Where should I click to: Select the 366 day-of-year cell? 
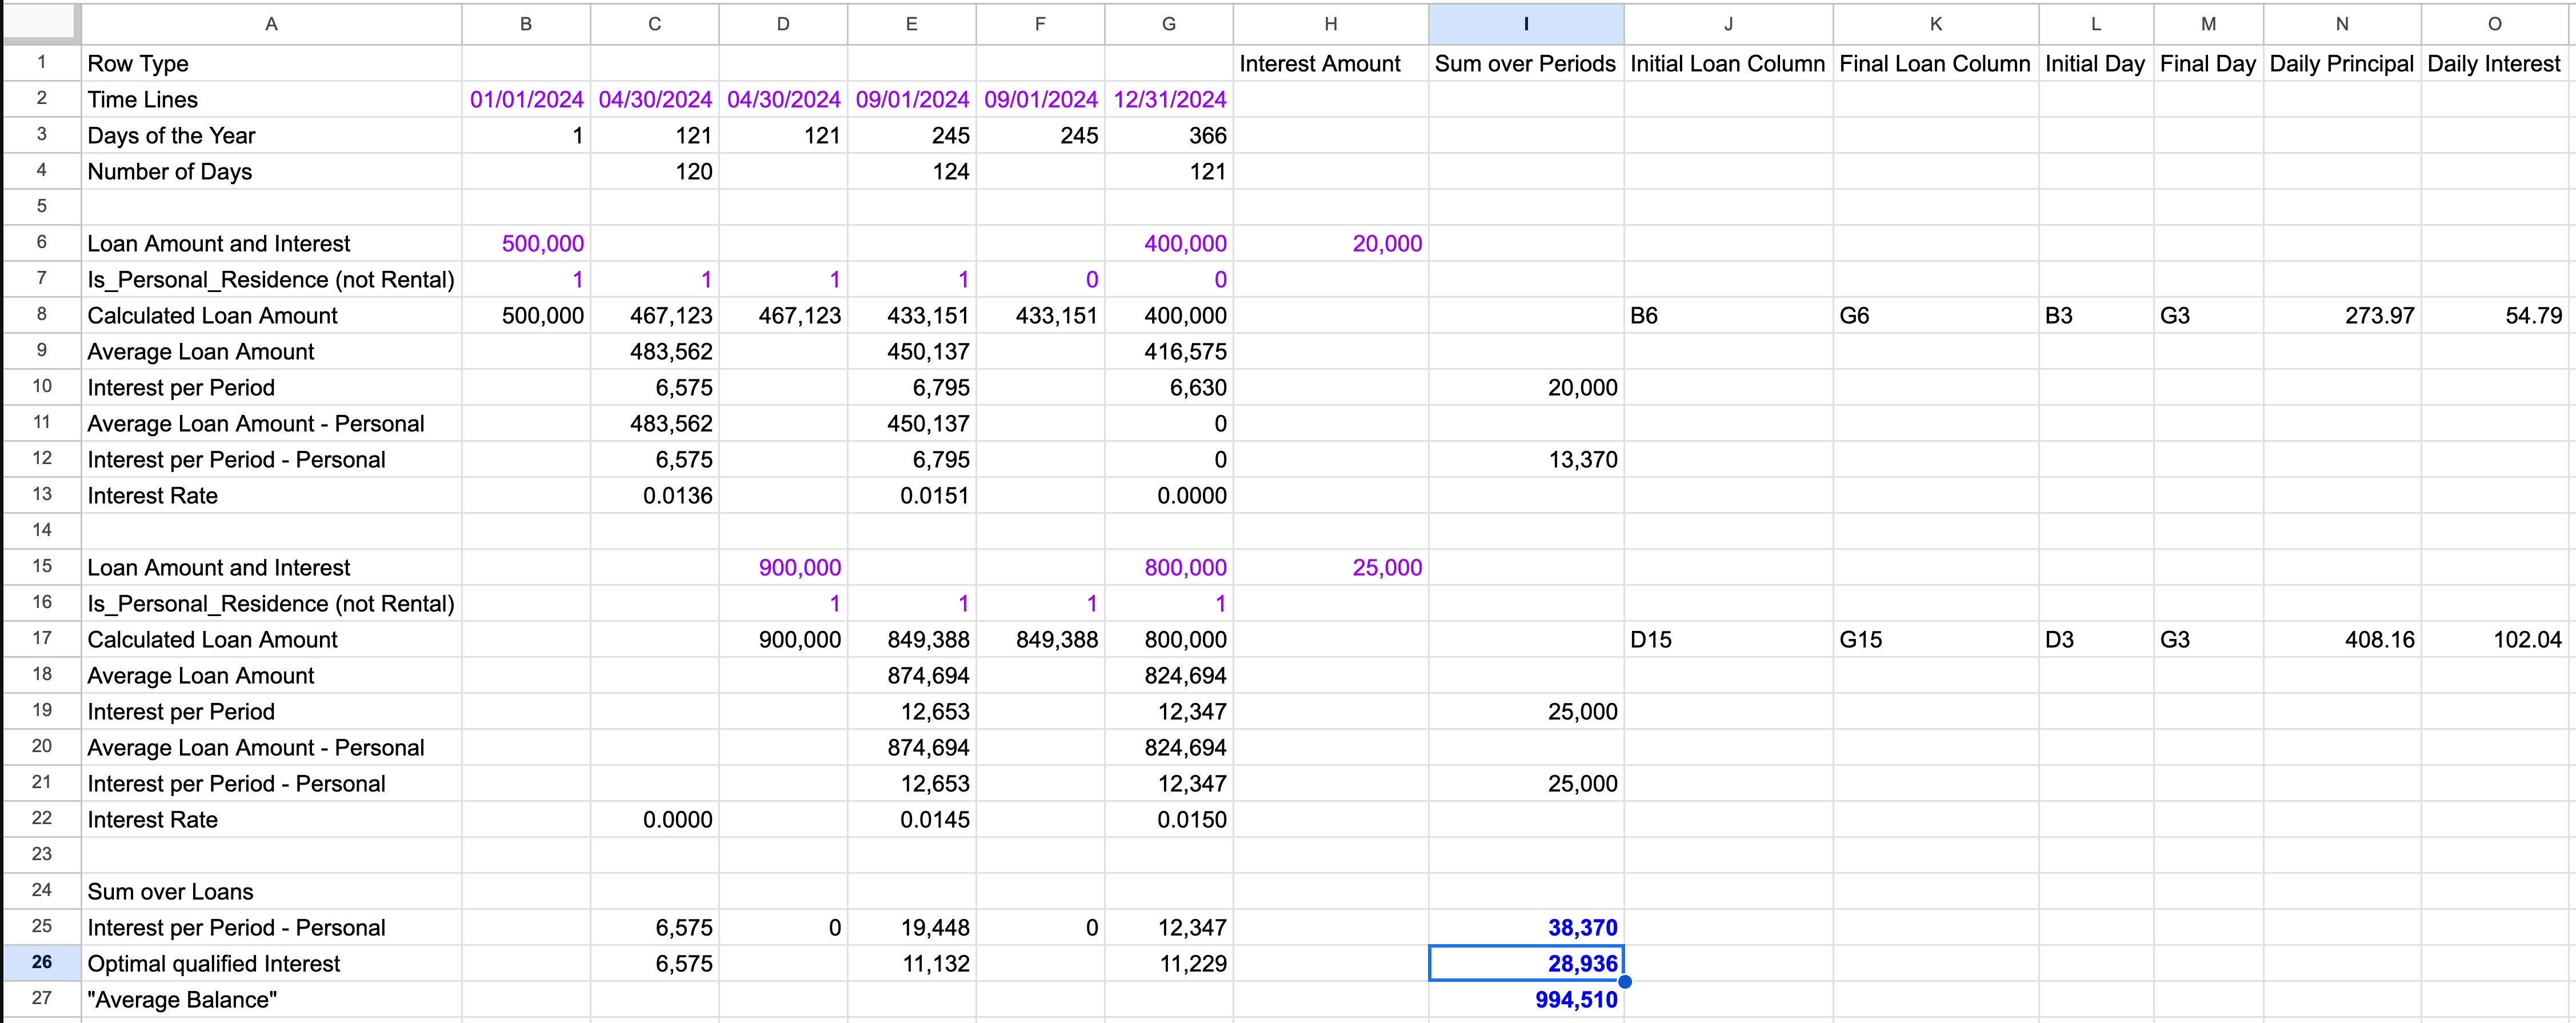click(x=1169, y=136)
